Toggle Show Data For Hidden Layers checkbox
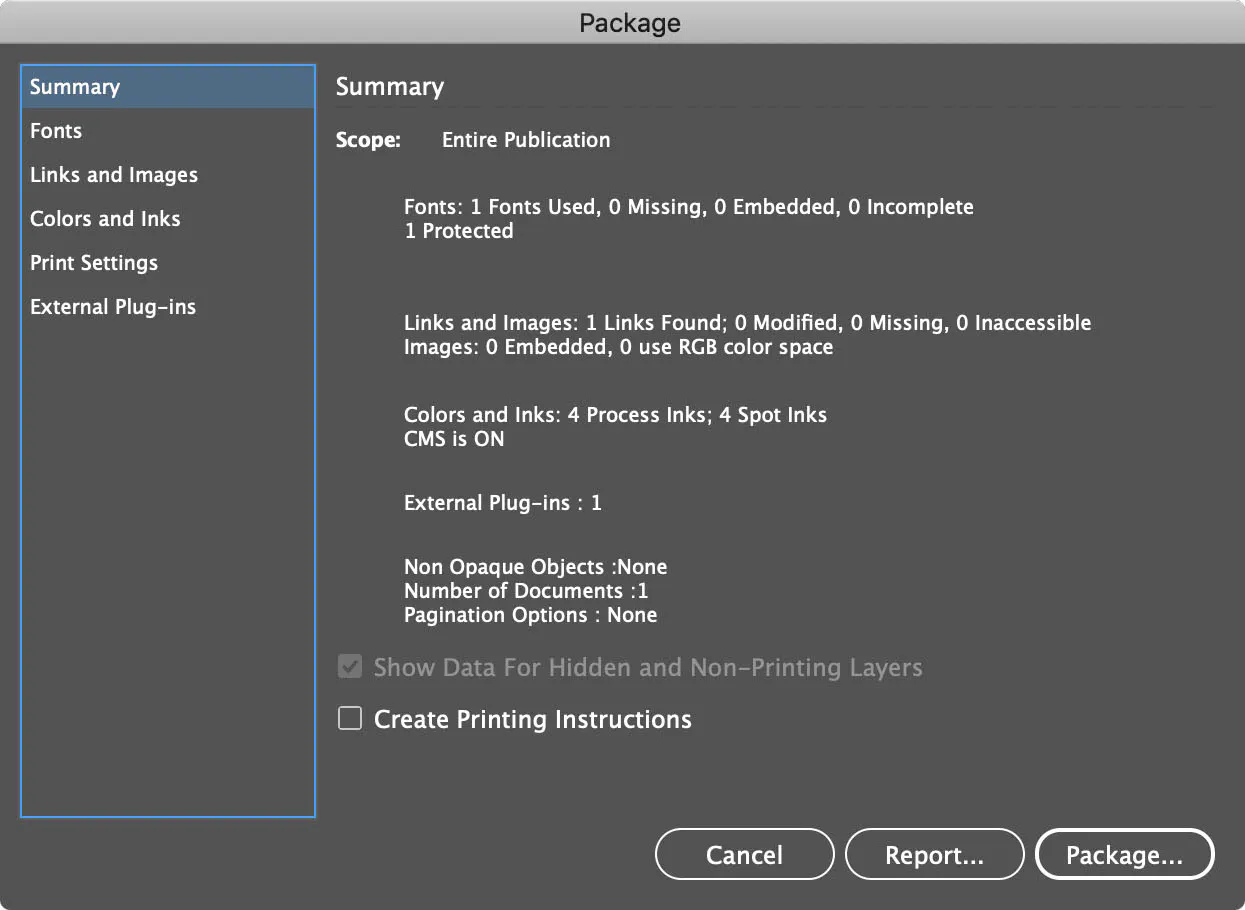Viewport: 1245px width, 910px height. (x=350, y=667)
